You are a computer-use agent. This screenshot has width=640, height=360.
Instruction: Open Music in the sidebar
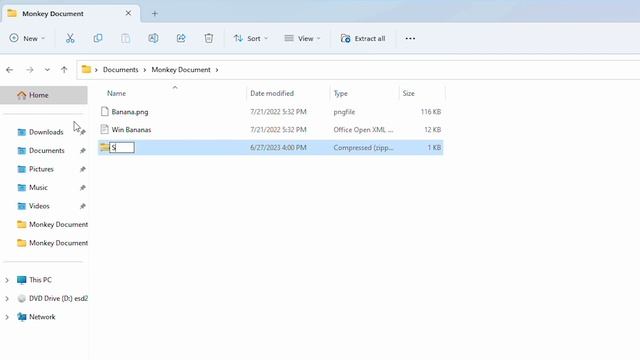pyautogui.click(x=38, y=188)
